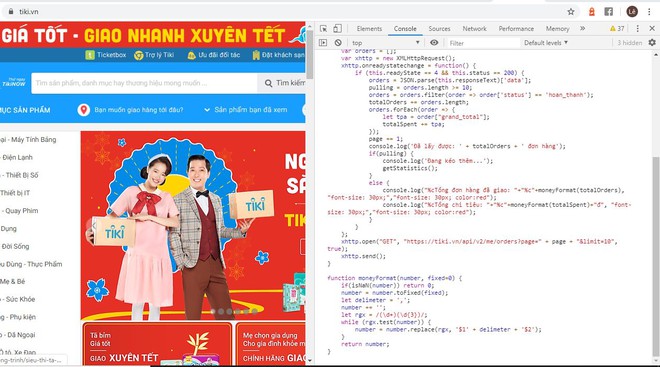Screen dimensions: 660x367
Task: Select the Mẹ & Bé category
Action: click(13, 281)
